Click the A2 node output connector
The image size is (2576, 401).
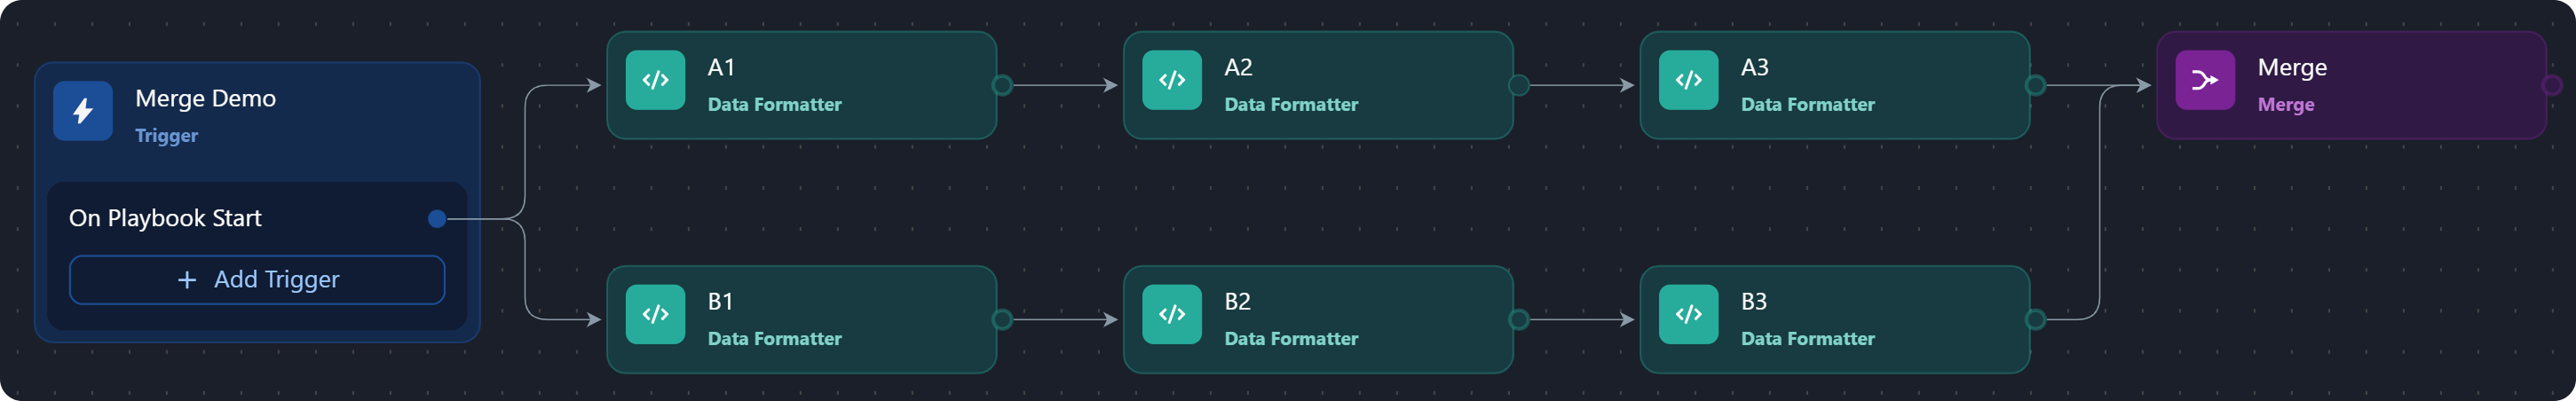coord(1519,85)
